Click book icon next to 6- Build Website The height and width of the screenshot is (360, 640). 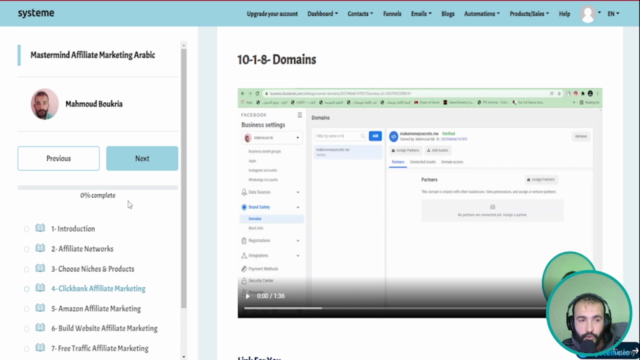point(40,328)
